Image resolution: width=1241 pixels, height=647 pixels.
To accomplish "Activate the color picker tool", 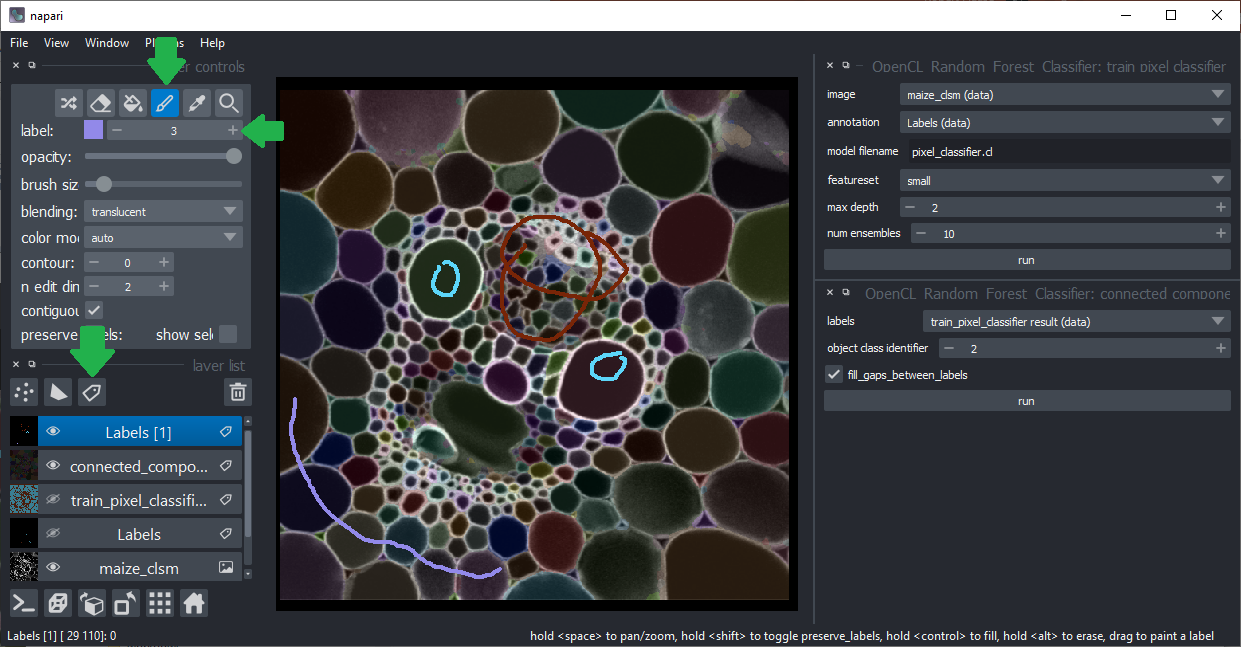I will pos(197,103).
